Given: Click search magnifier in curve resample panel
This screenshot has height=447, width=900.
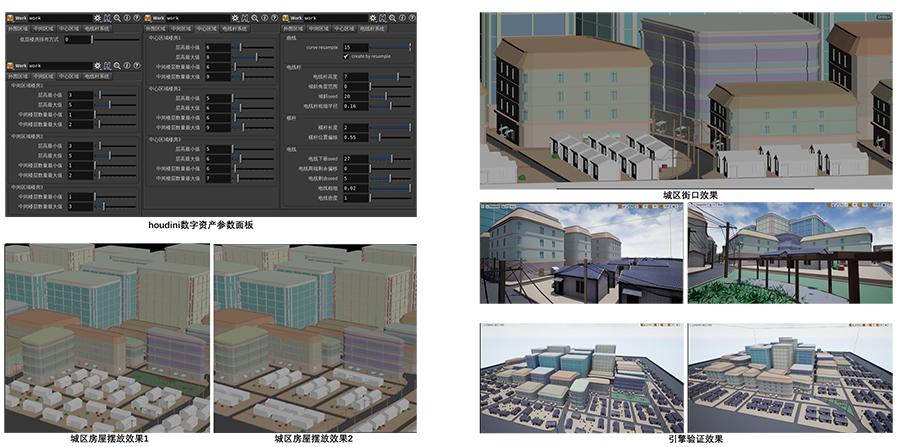Looking at the screenshot, I should coord(393,18).
